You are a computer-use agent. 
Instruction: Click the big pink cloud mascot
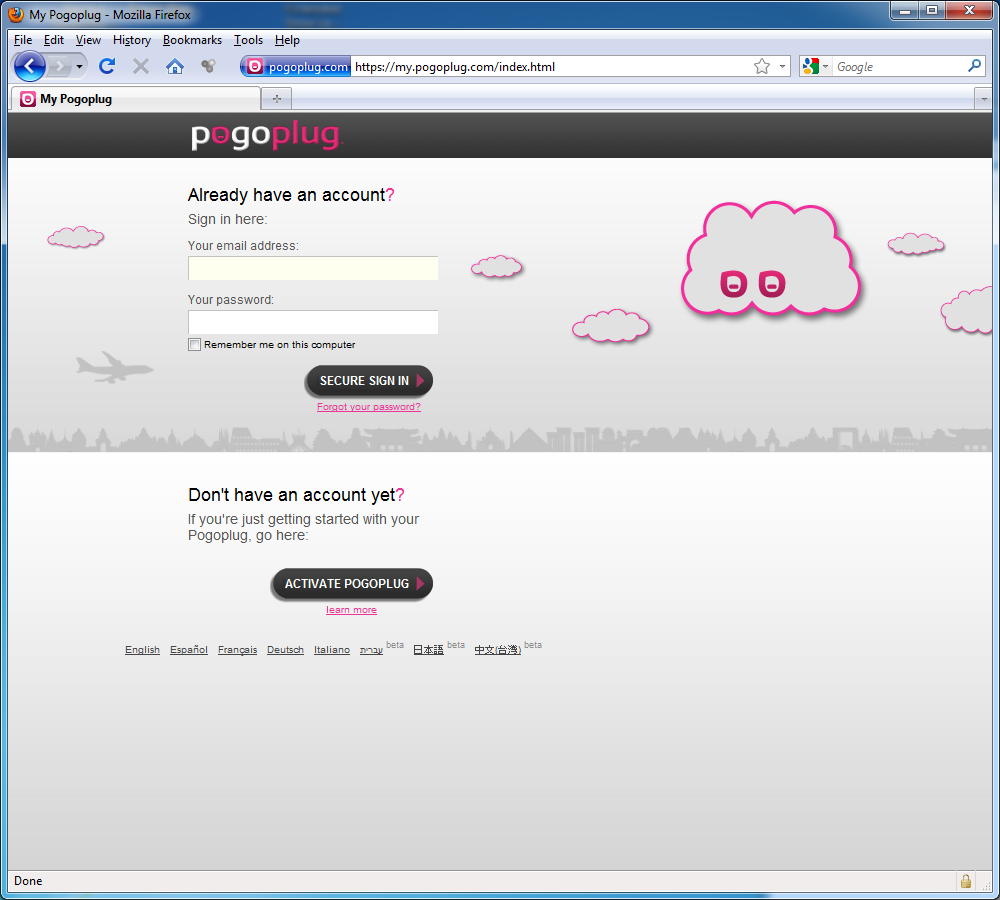pyautogui.click(x=771, y=260)
